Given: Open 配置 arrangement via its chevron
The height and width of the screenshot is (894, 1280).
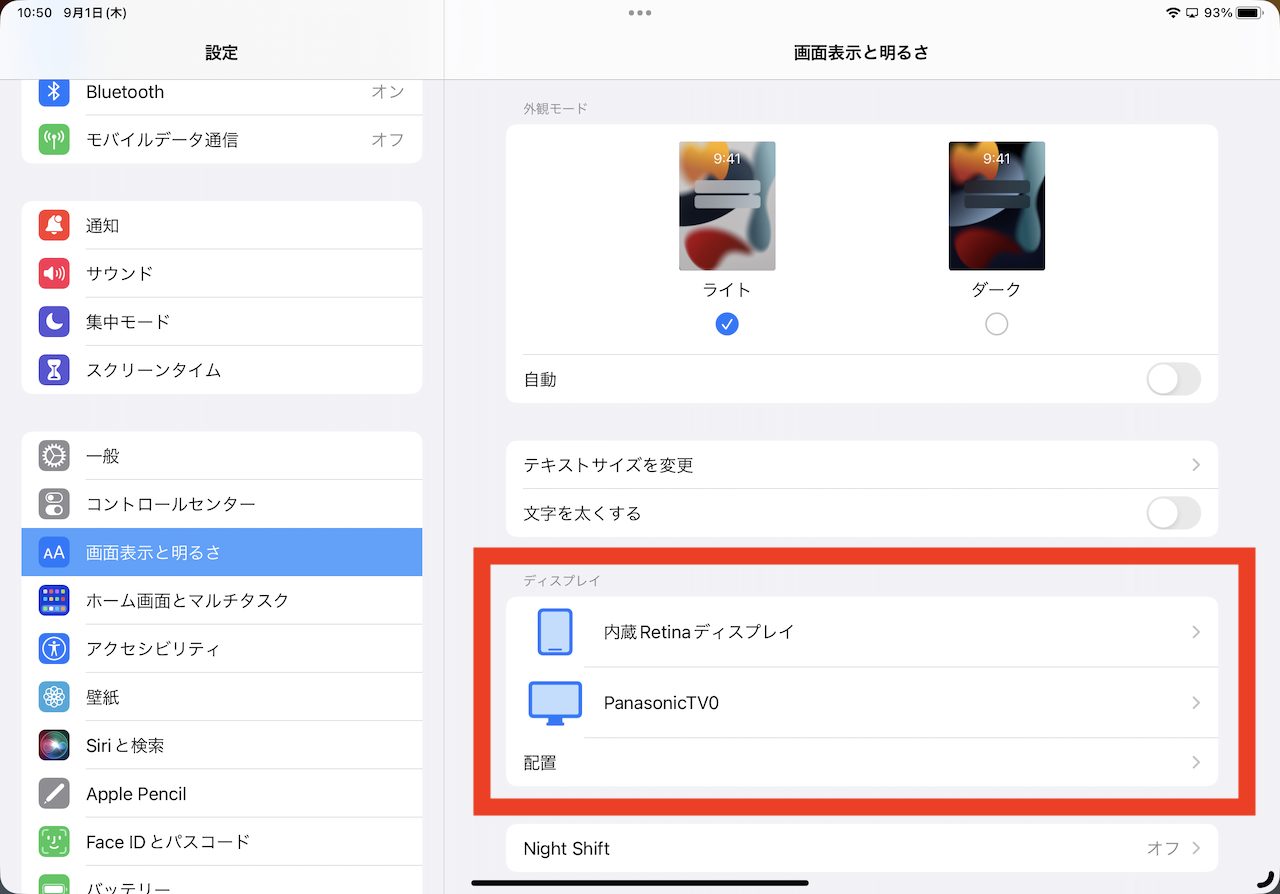Looking at the screenshot, I should [1196, 762].
